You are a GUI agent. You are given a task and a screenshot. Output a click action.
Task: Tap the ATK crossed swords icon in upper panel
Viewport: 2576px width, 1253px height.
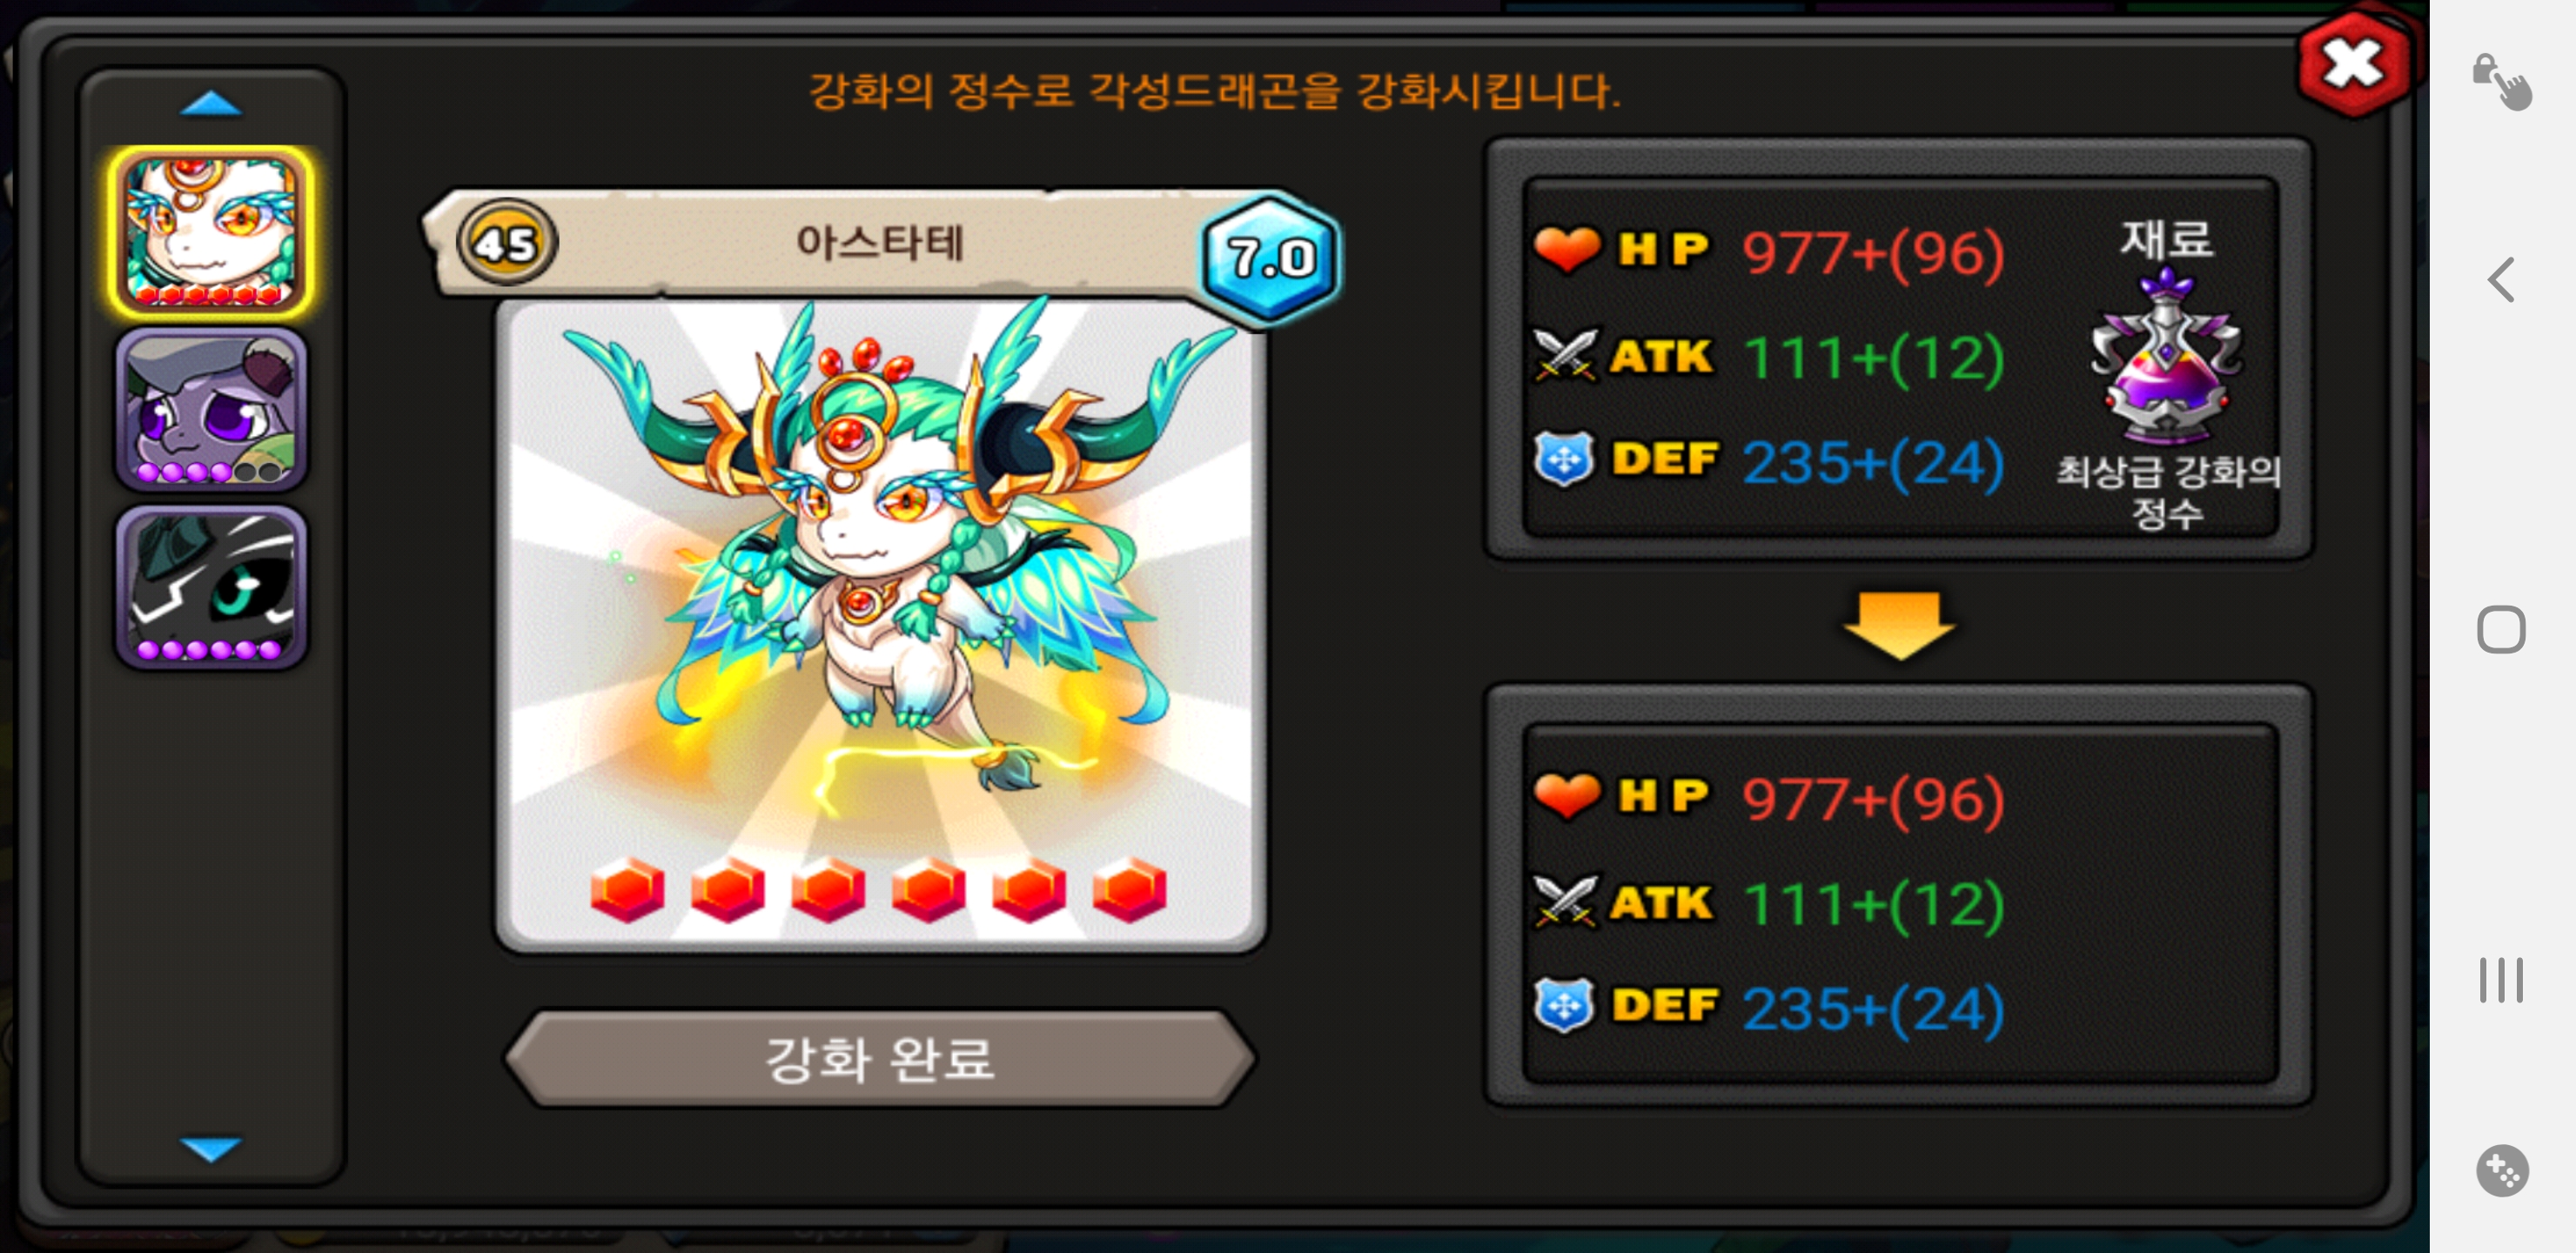1566,355
